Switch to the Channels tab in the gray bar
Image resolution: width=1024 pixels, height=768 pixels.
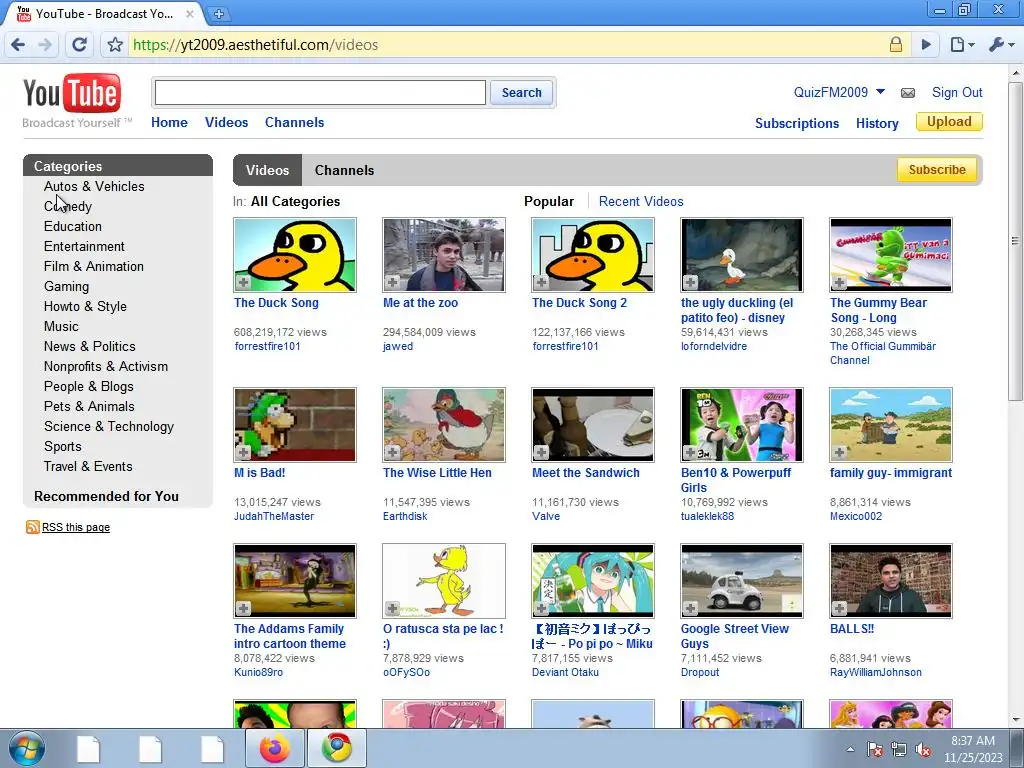coord(344,170)
